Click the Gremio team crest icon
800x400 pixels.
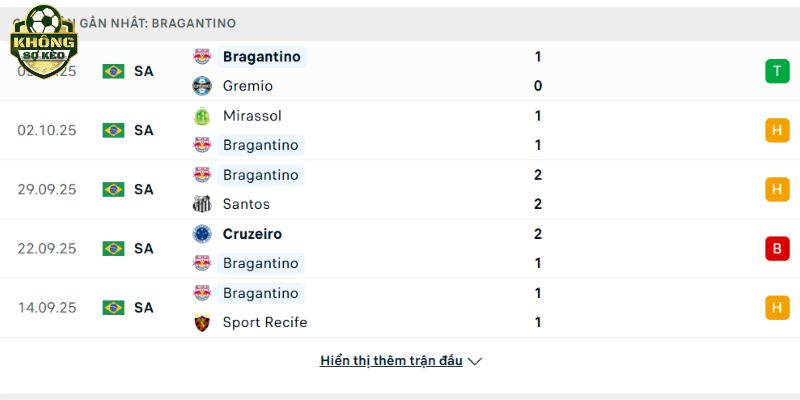202,86
